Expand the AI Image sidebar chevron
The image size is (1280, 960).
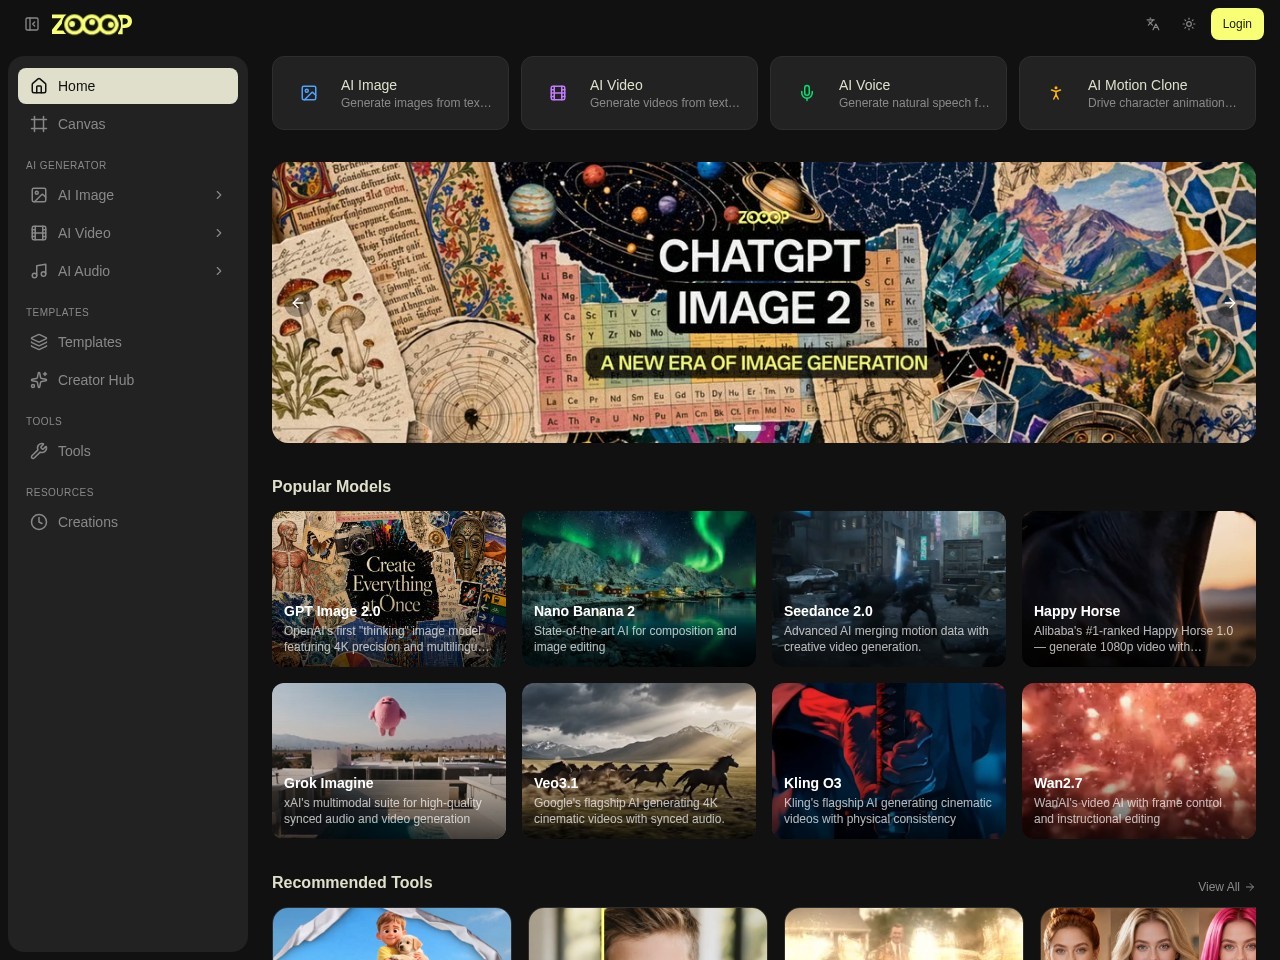coord(219,195)
